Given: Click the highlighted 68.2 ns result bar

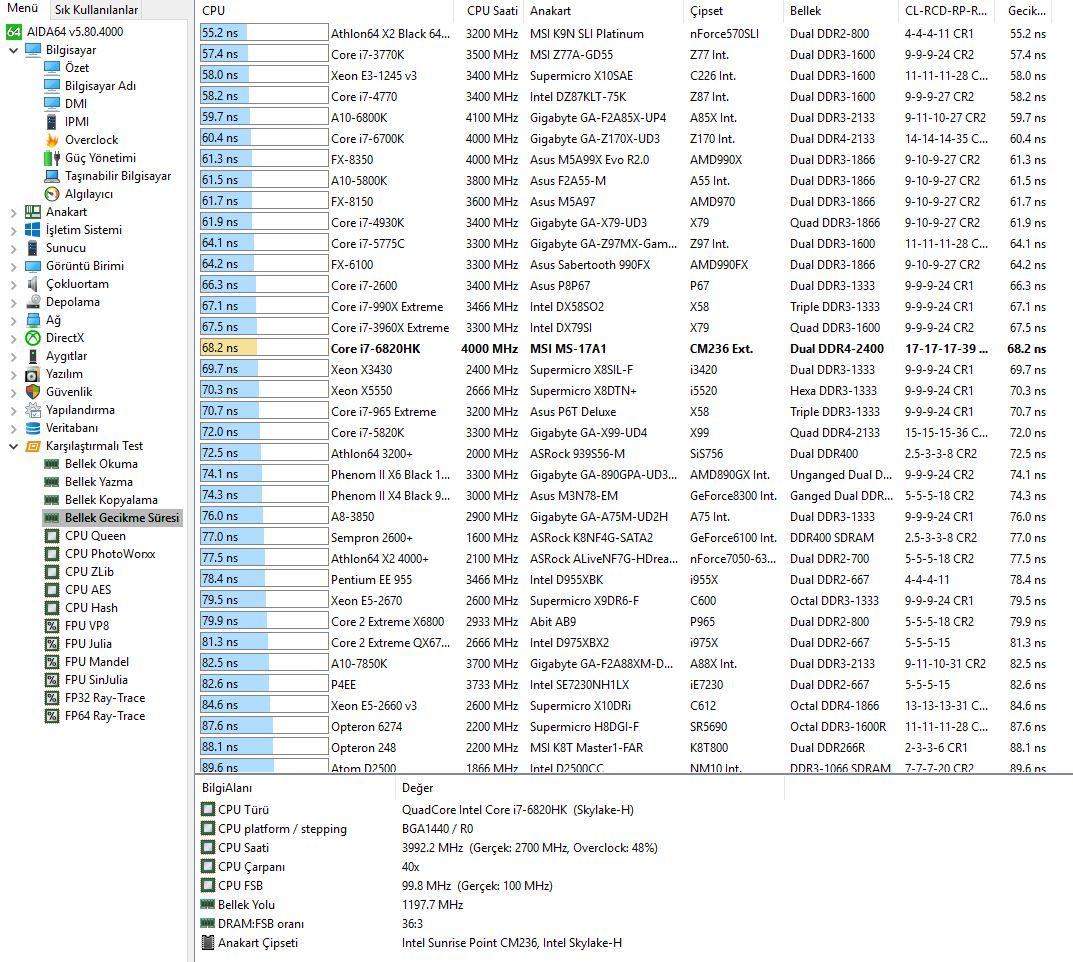Looking at the screenshot, I should (264, 348).
